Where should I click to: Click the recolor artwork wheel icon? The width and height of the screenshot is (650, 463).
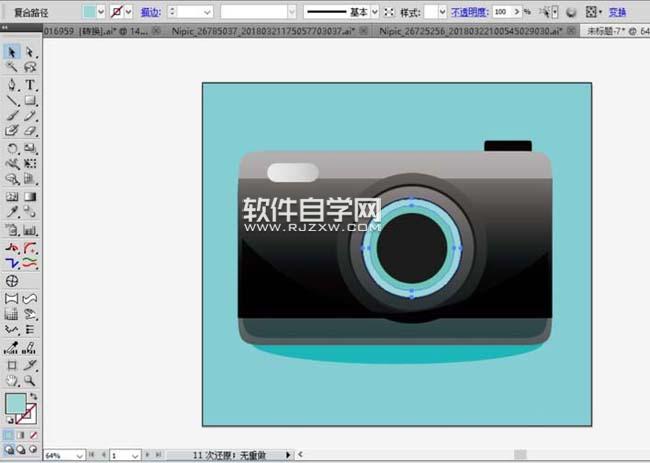[571, 12]
